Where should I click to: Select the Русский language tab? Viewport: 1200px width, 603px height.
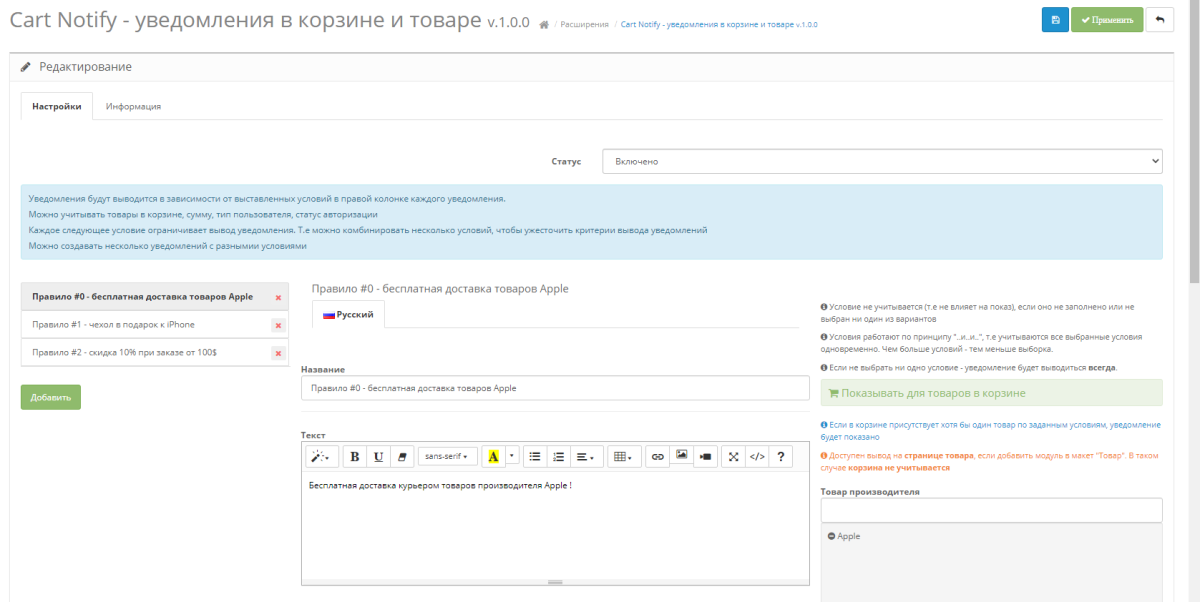click(x=348, y=314)
